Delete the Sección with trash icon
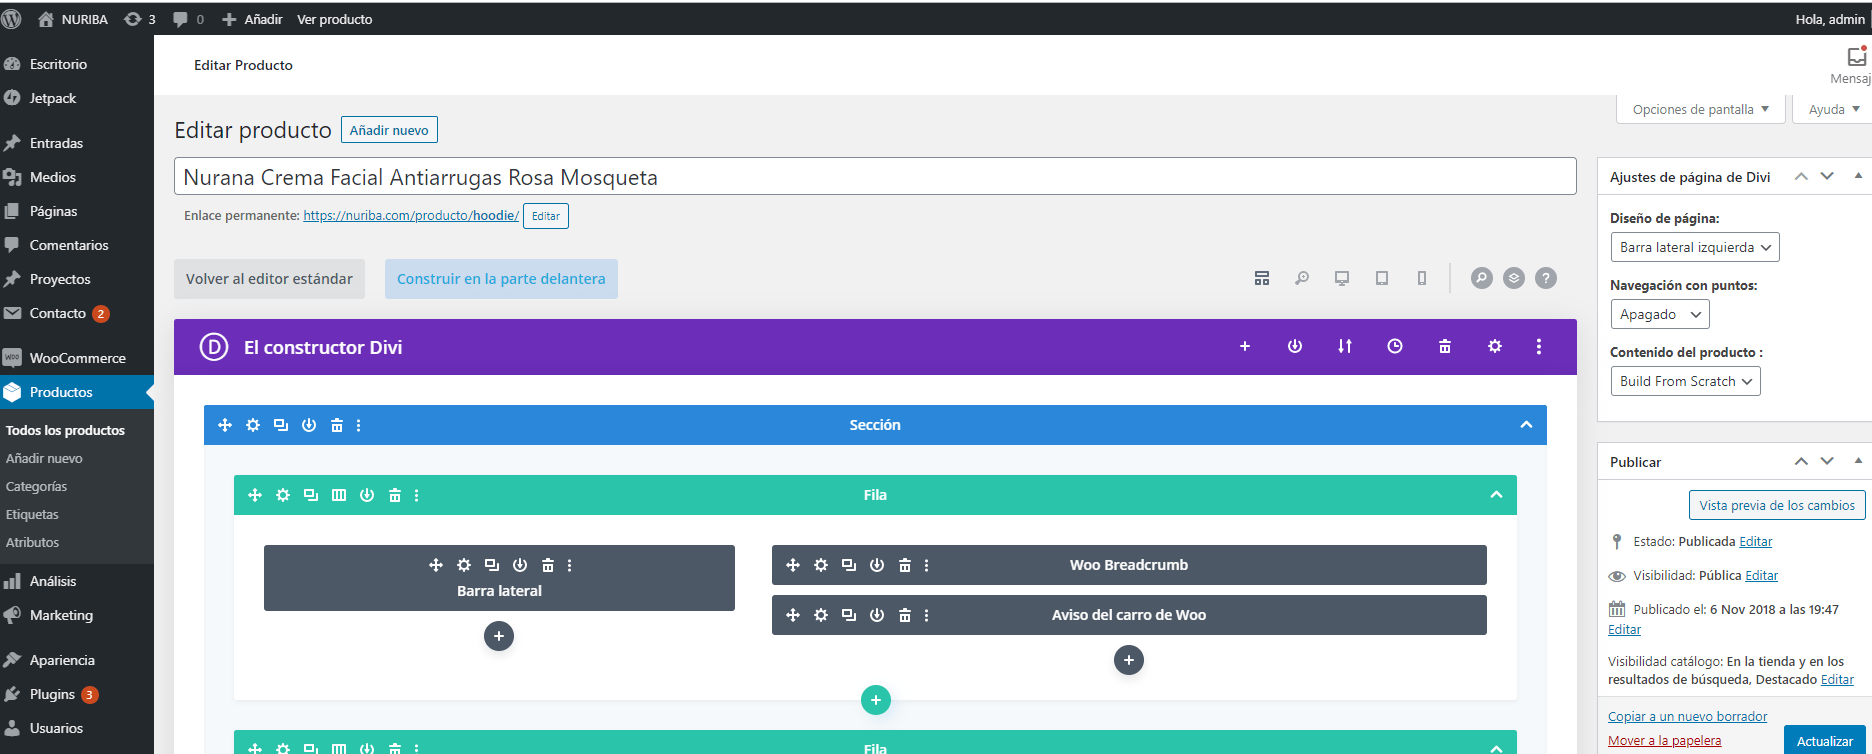 337,425
